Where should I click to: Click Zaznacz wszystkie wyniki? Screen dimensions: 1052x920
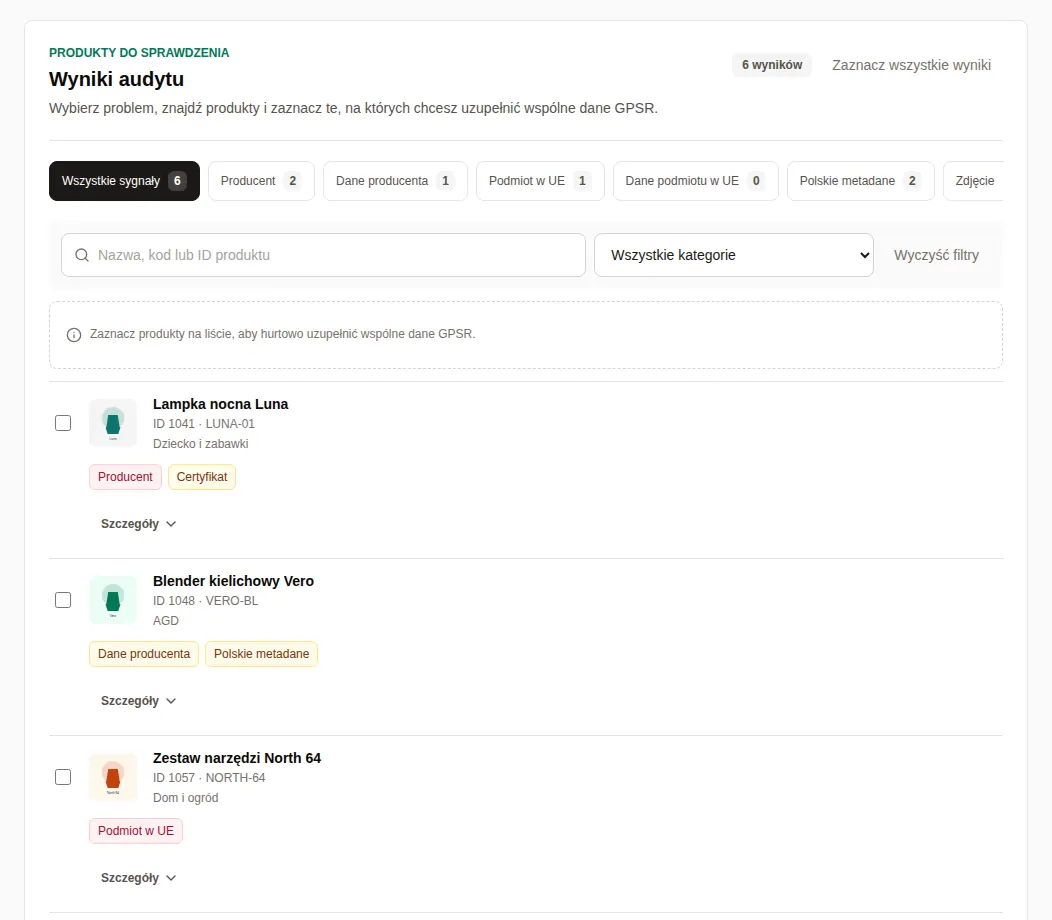(x=911, y=65)
